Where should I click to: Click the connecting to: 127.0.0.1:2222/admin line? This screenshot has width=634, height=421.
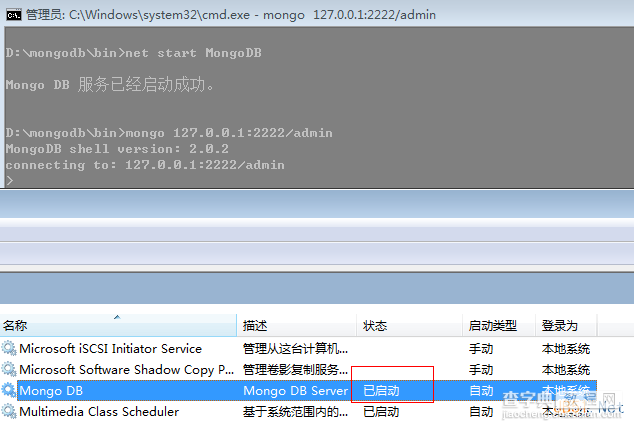145,165
